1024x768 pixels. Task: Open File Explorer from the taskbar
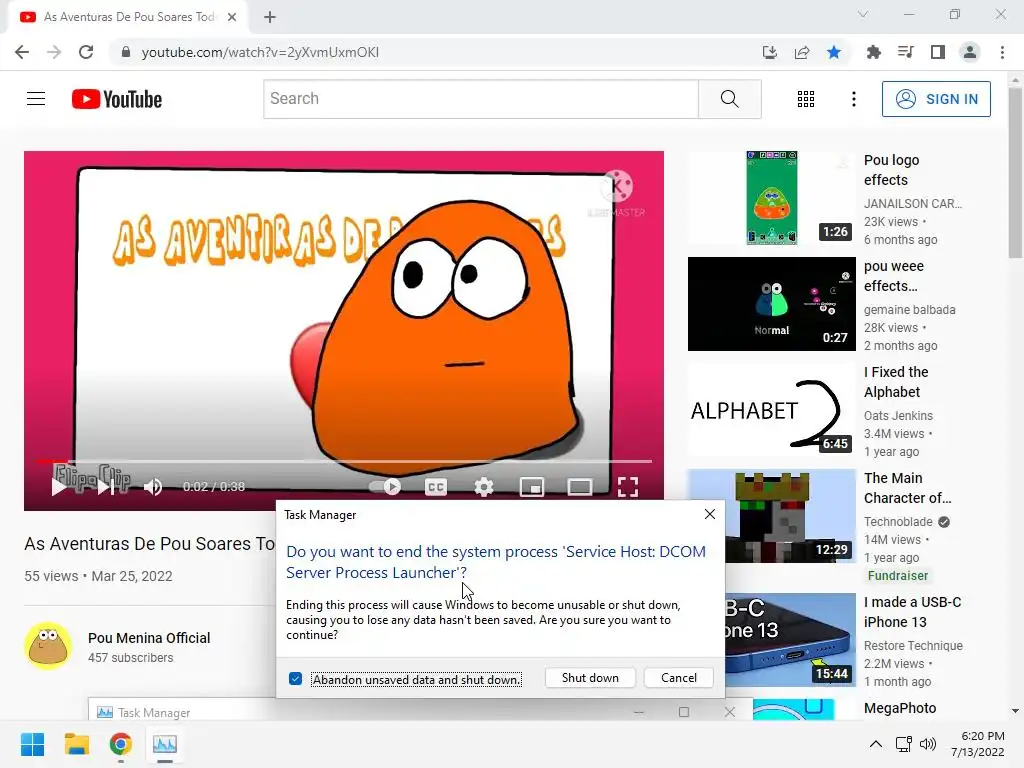tap(76, 744)
